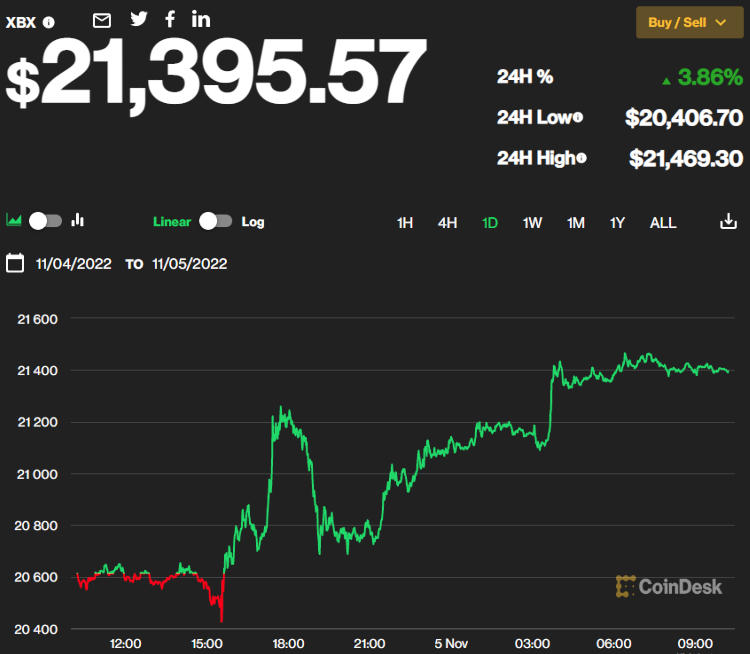The height and width of the screenshot is (654, 750).
Task: Click the 11/05/2022 end date
Action: [190, 264]
